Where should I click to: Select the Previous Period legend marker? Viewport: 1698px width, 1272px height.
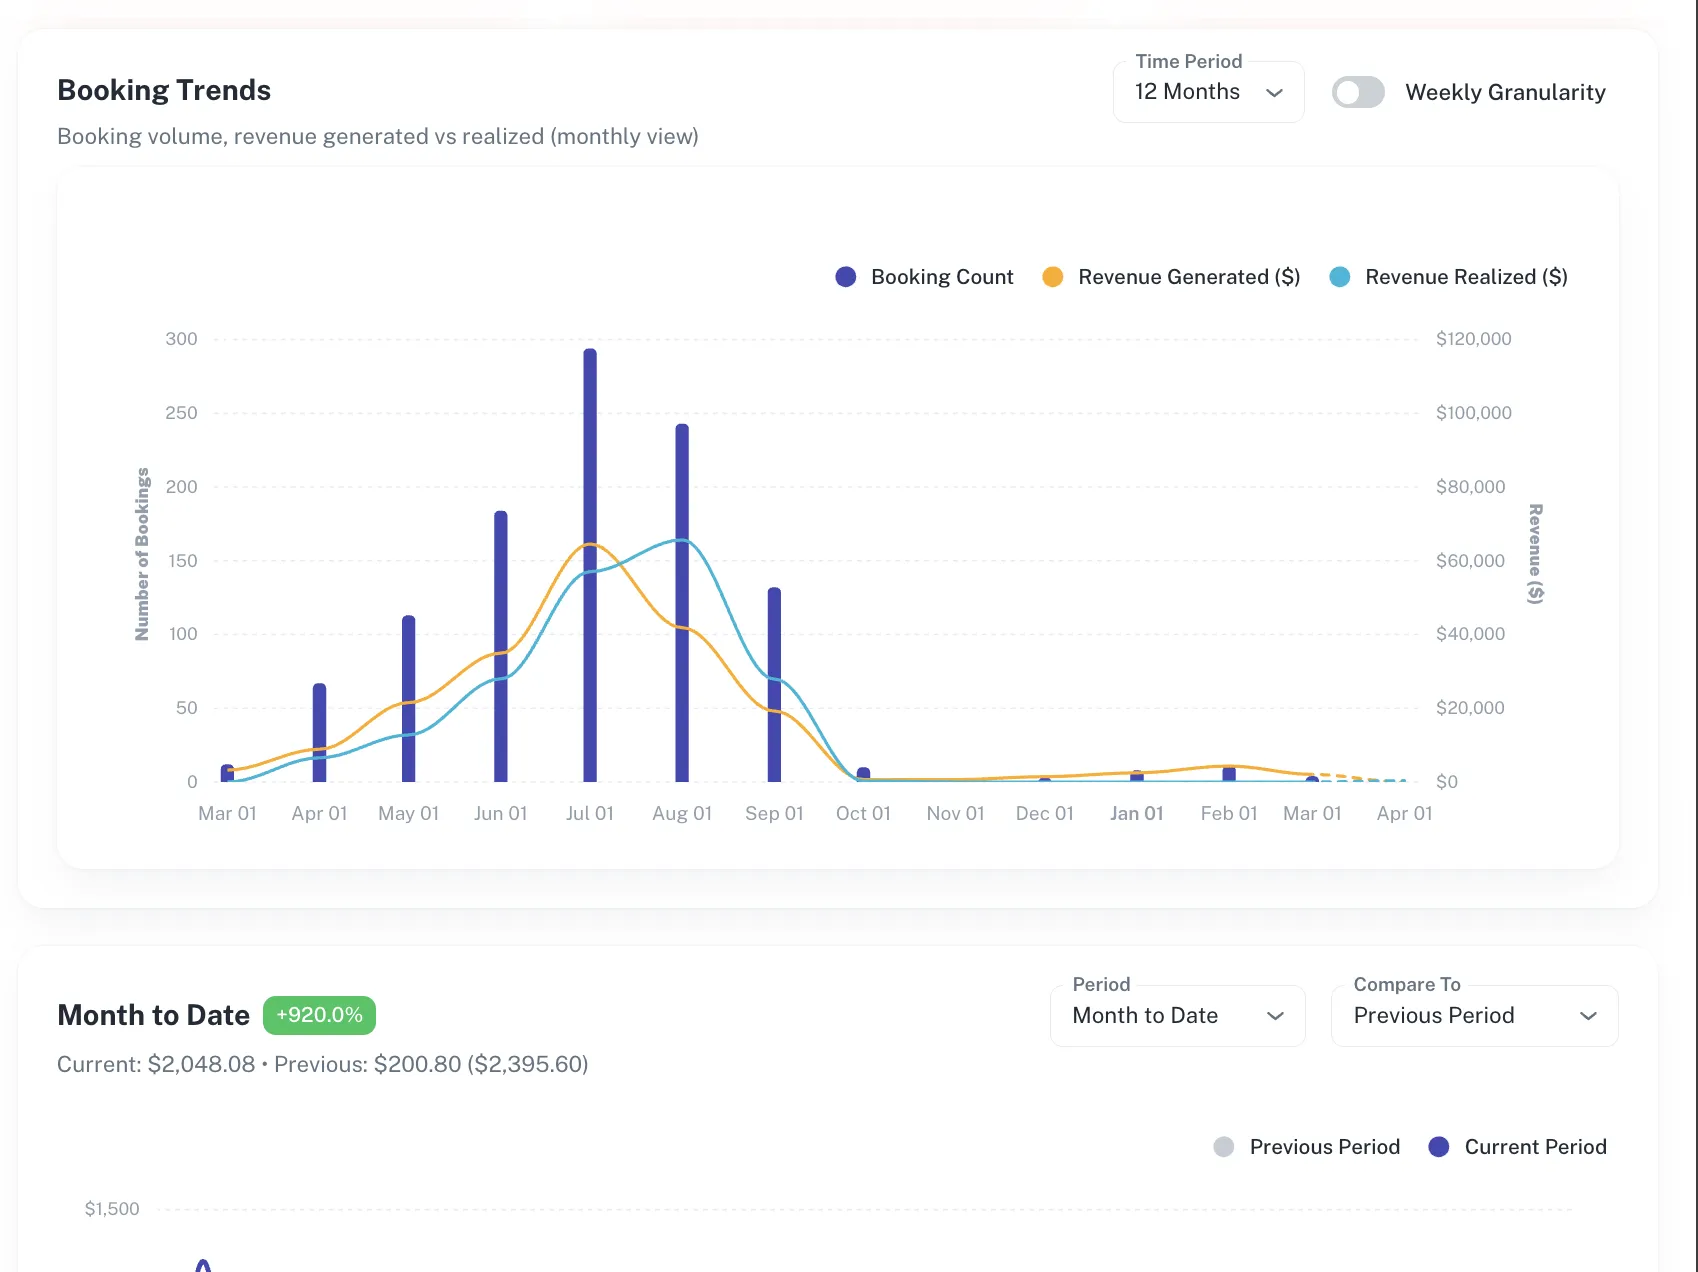tap(1224, 1146)
